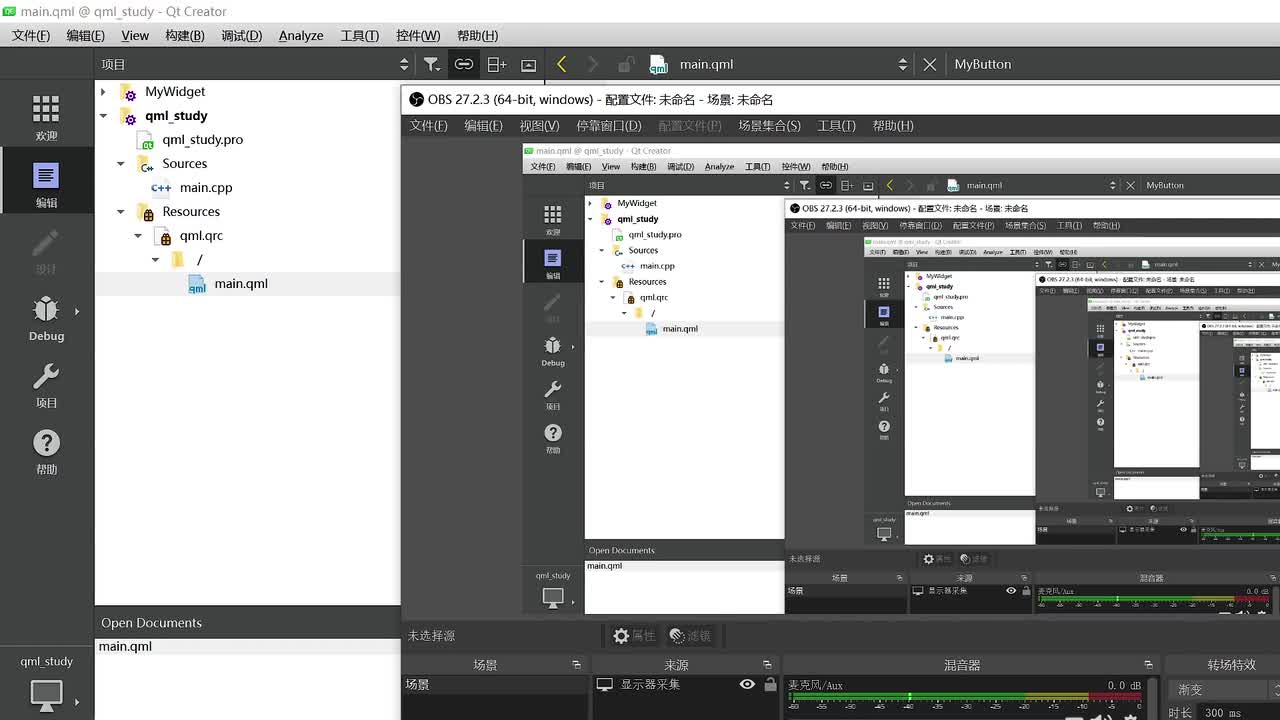This screenshot has height=720, width=1280.
Task: Open the 调试(D) debug menu
Action: point(241,35)
